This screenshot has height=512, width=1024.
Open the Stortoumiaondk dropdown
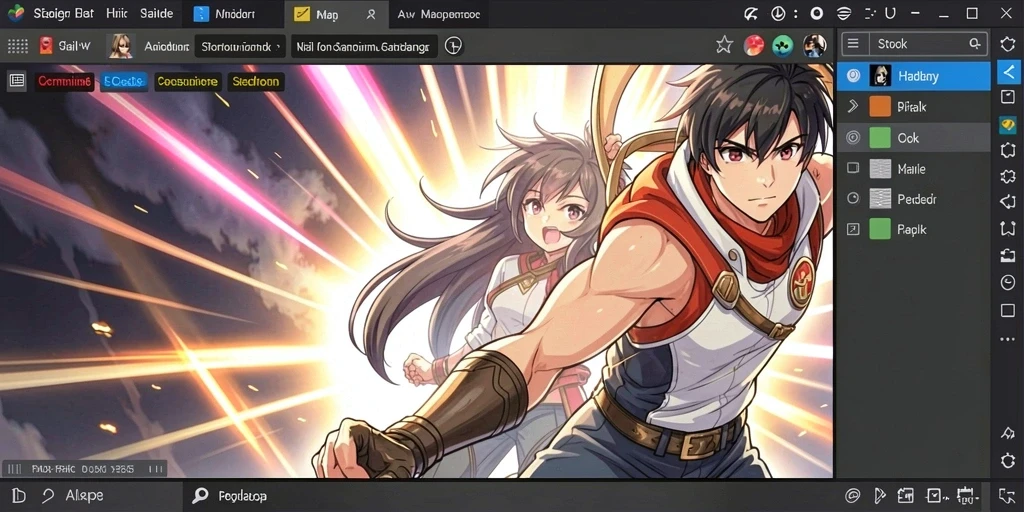(x=240, y=46)
